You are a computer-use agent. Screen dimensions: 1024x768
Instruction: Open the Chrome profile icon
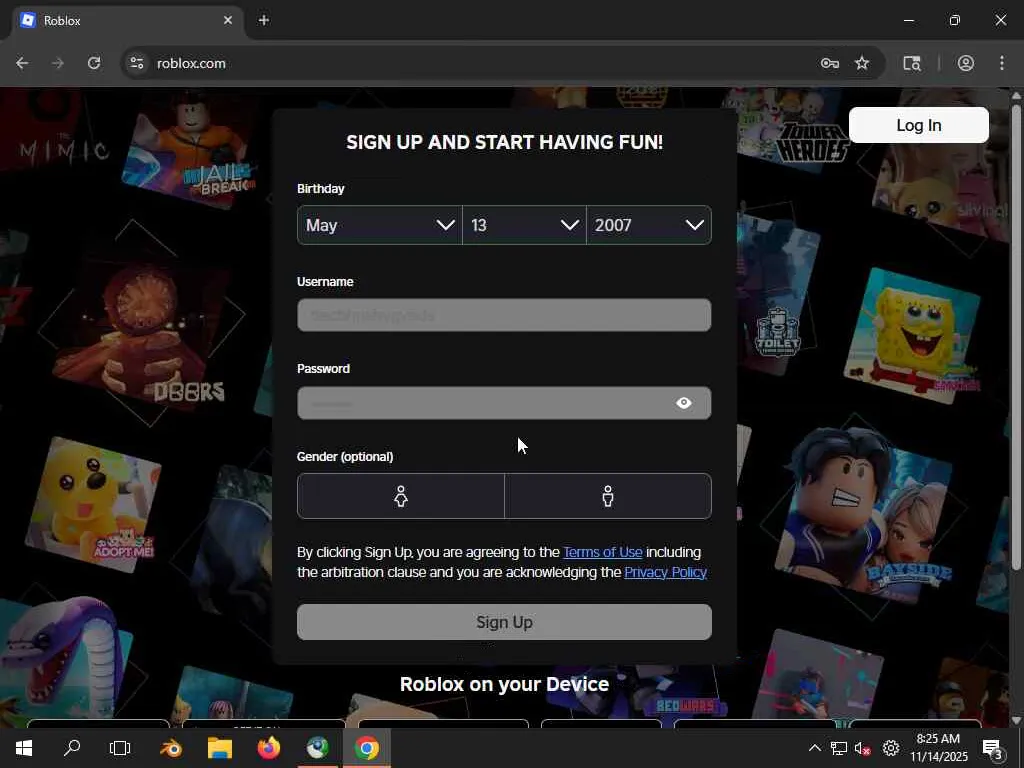point(966,63)
